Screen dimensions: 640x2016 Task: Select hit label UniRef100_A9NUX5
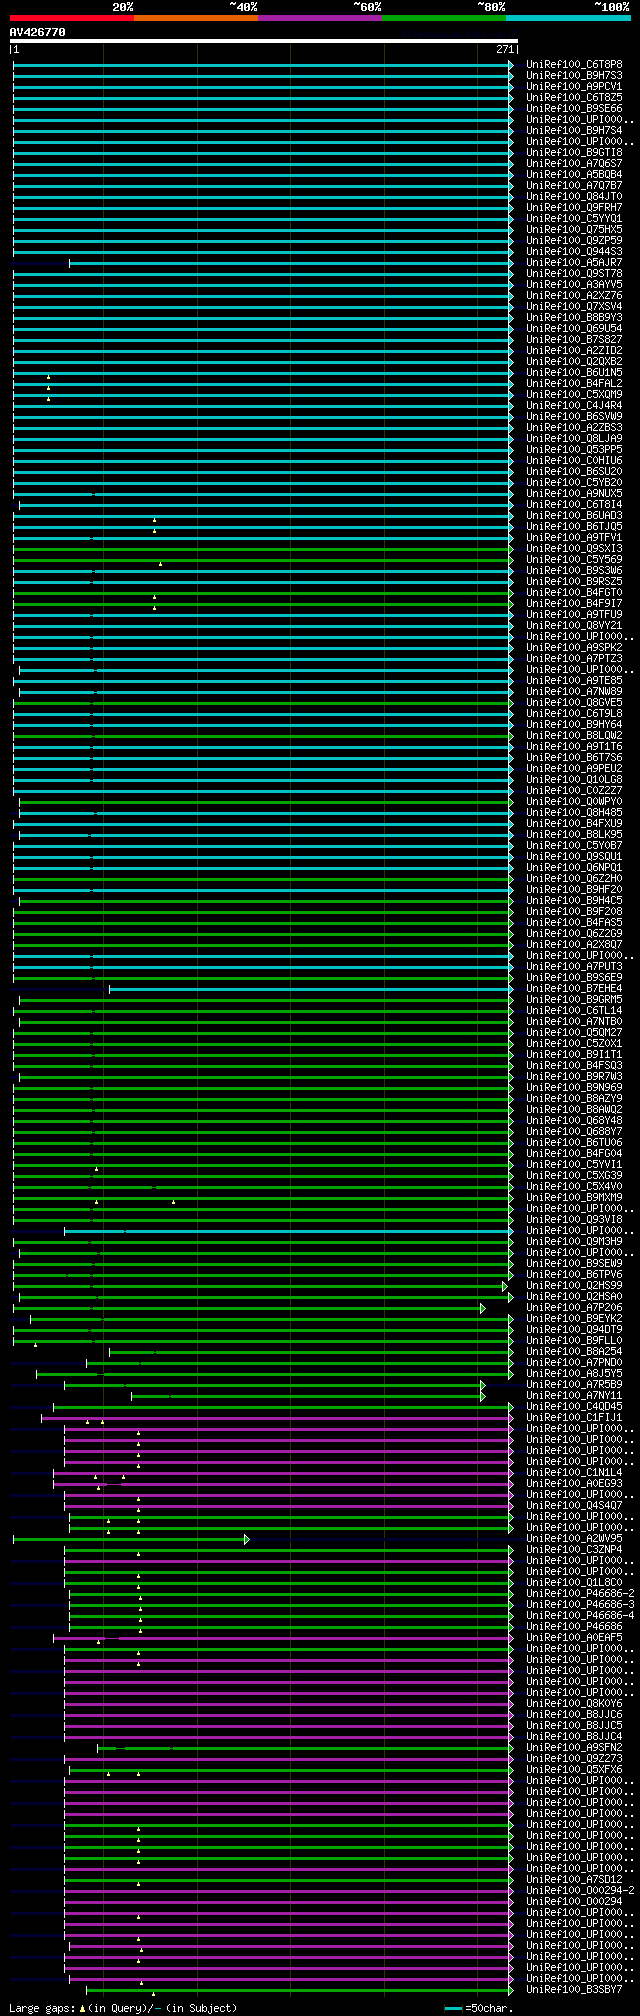[574, 493]
